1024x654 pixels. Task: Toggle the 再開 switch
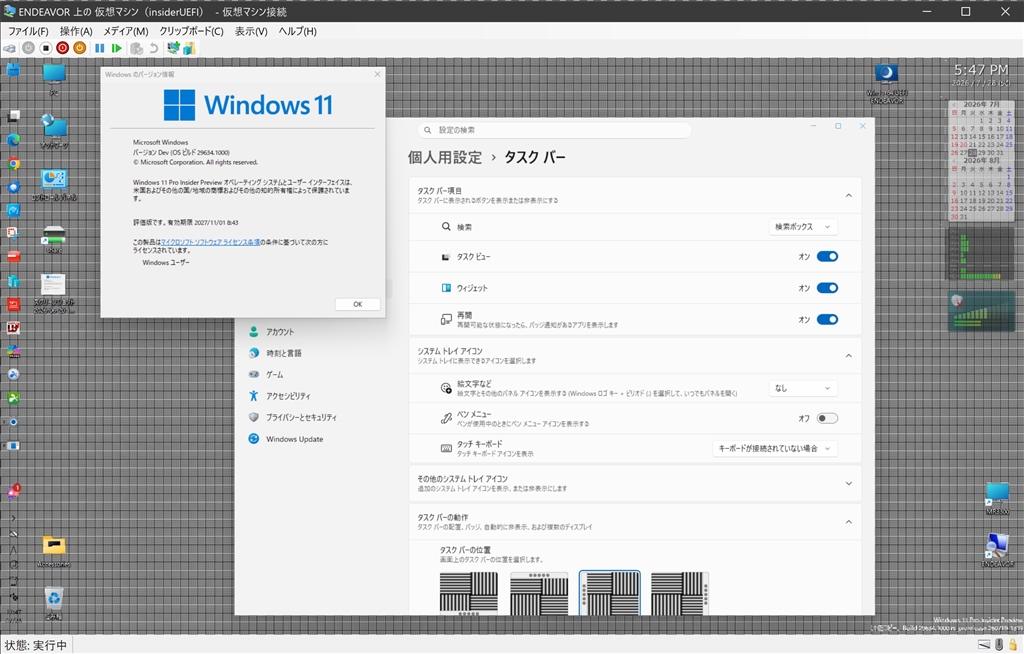(x=827, y=319)
